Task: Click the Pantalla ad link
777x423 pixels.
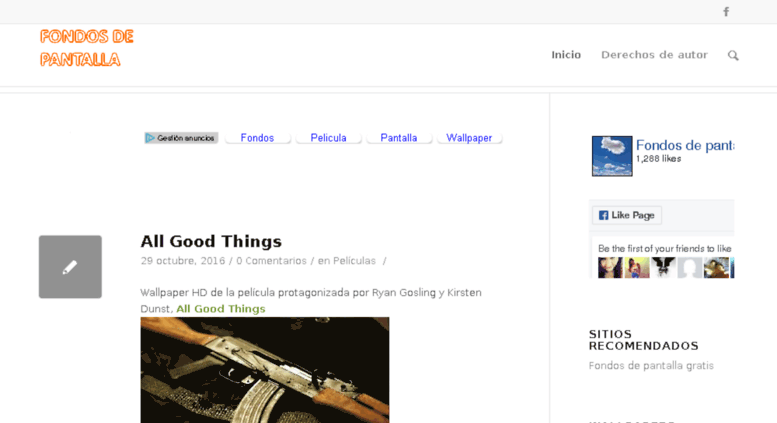Action: tap(398, 138)
